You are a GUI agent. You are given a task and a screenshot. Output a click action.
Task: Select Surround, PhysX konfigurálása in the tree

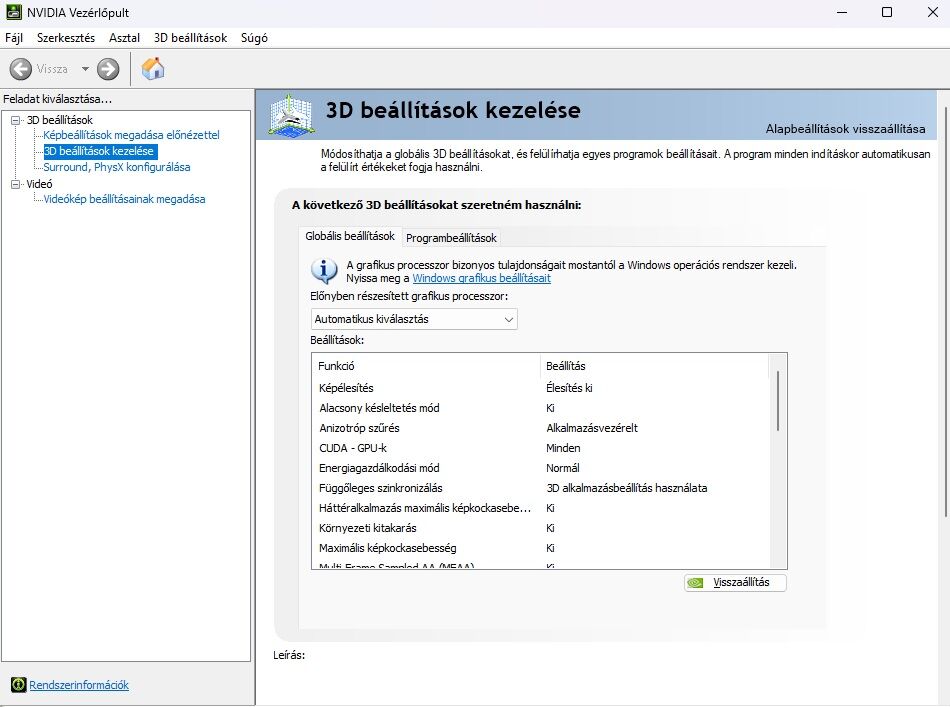(117, 167)
